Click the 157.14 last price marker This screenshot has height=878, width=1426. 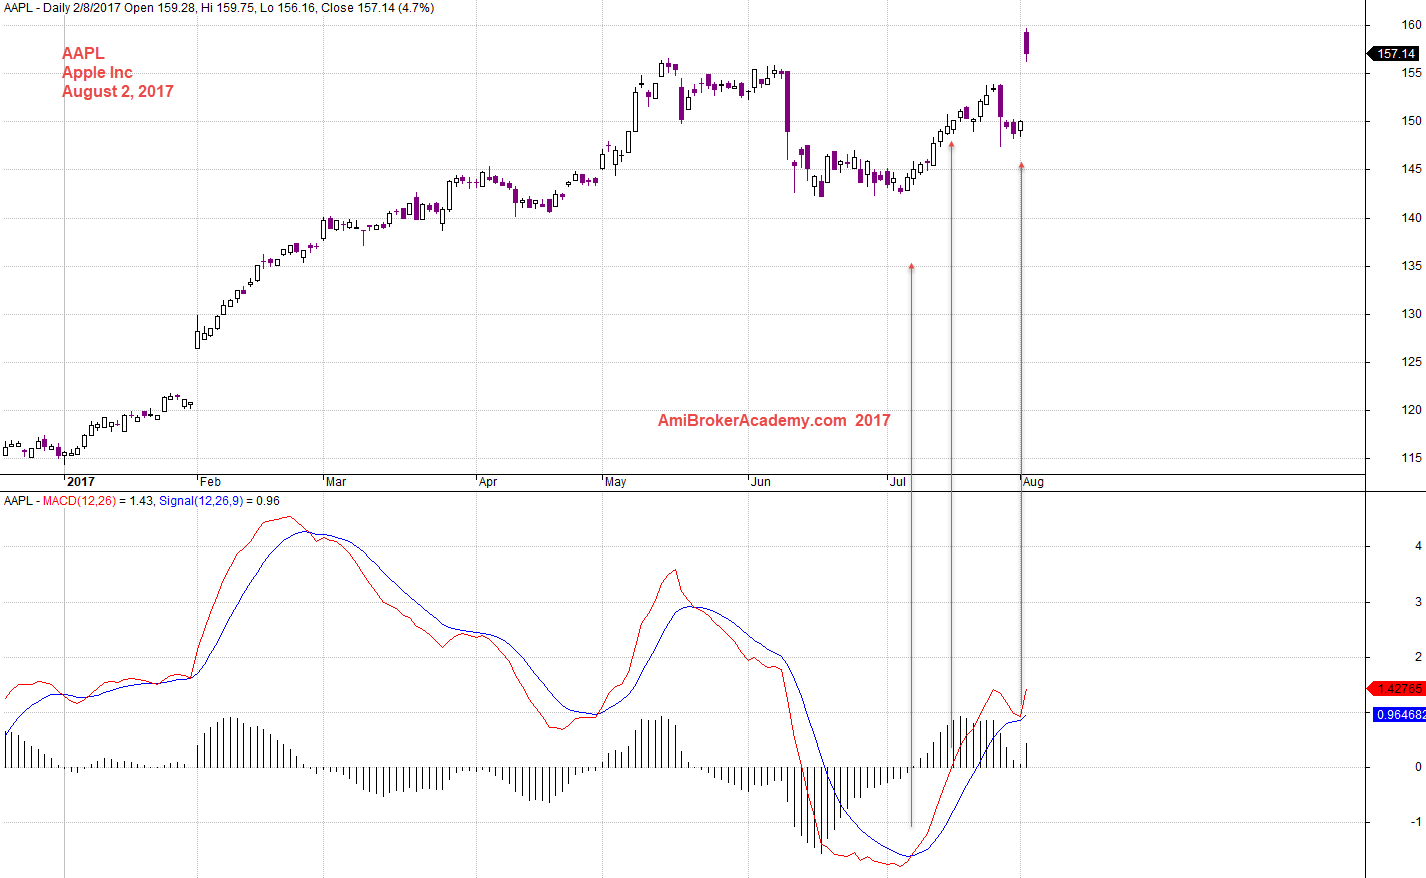[x=1393, y=54]
